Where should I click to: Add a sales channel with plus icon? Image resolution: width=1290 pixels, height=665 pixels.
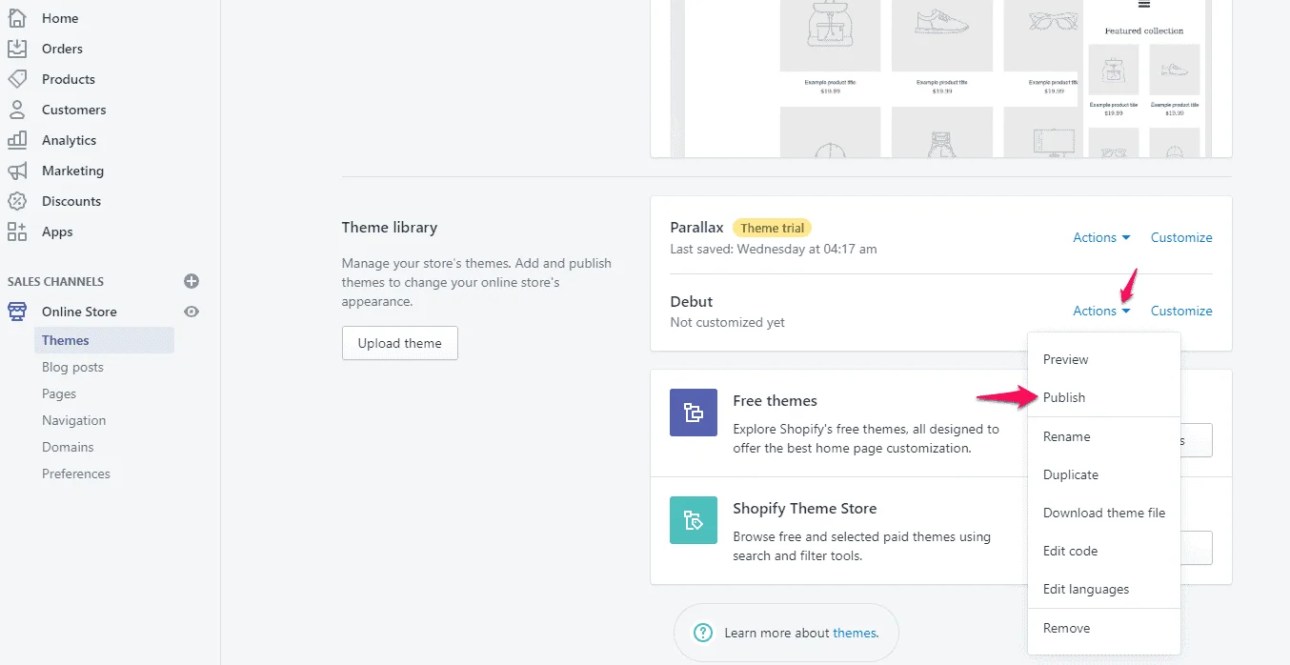point(192,281)
